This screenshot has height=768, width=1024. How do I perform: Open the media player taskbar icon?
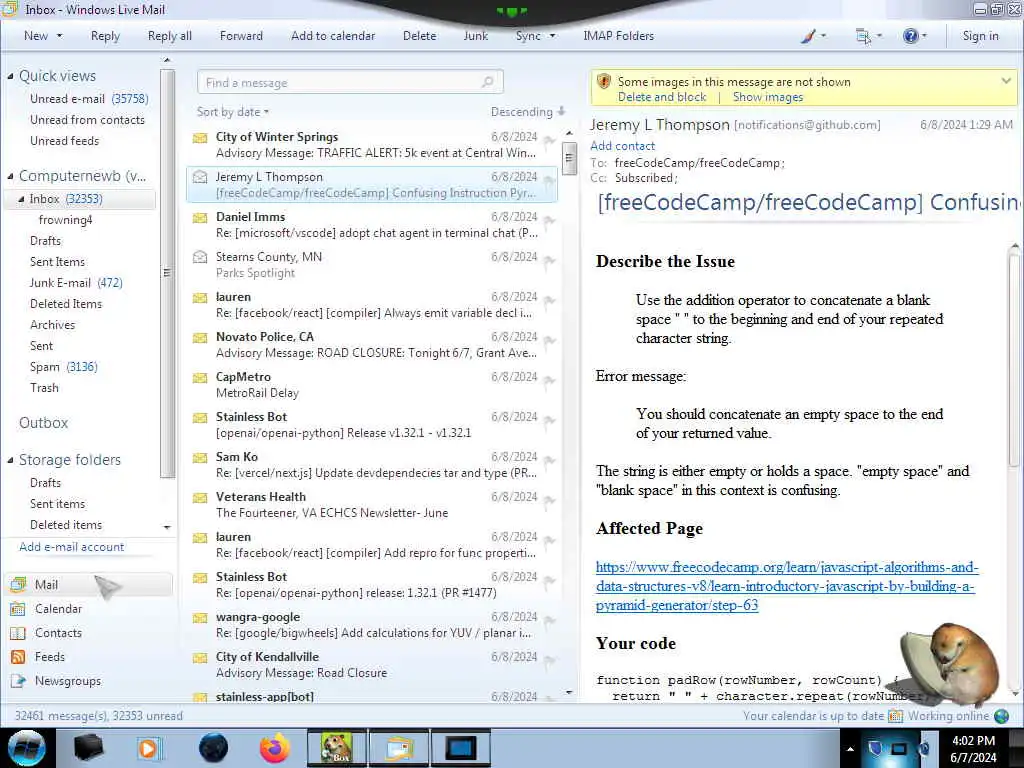[148, 748]
